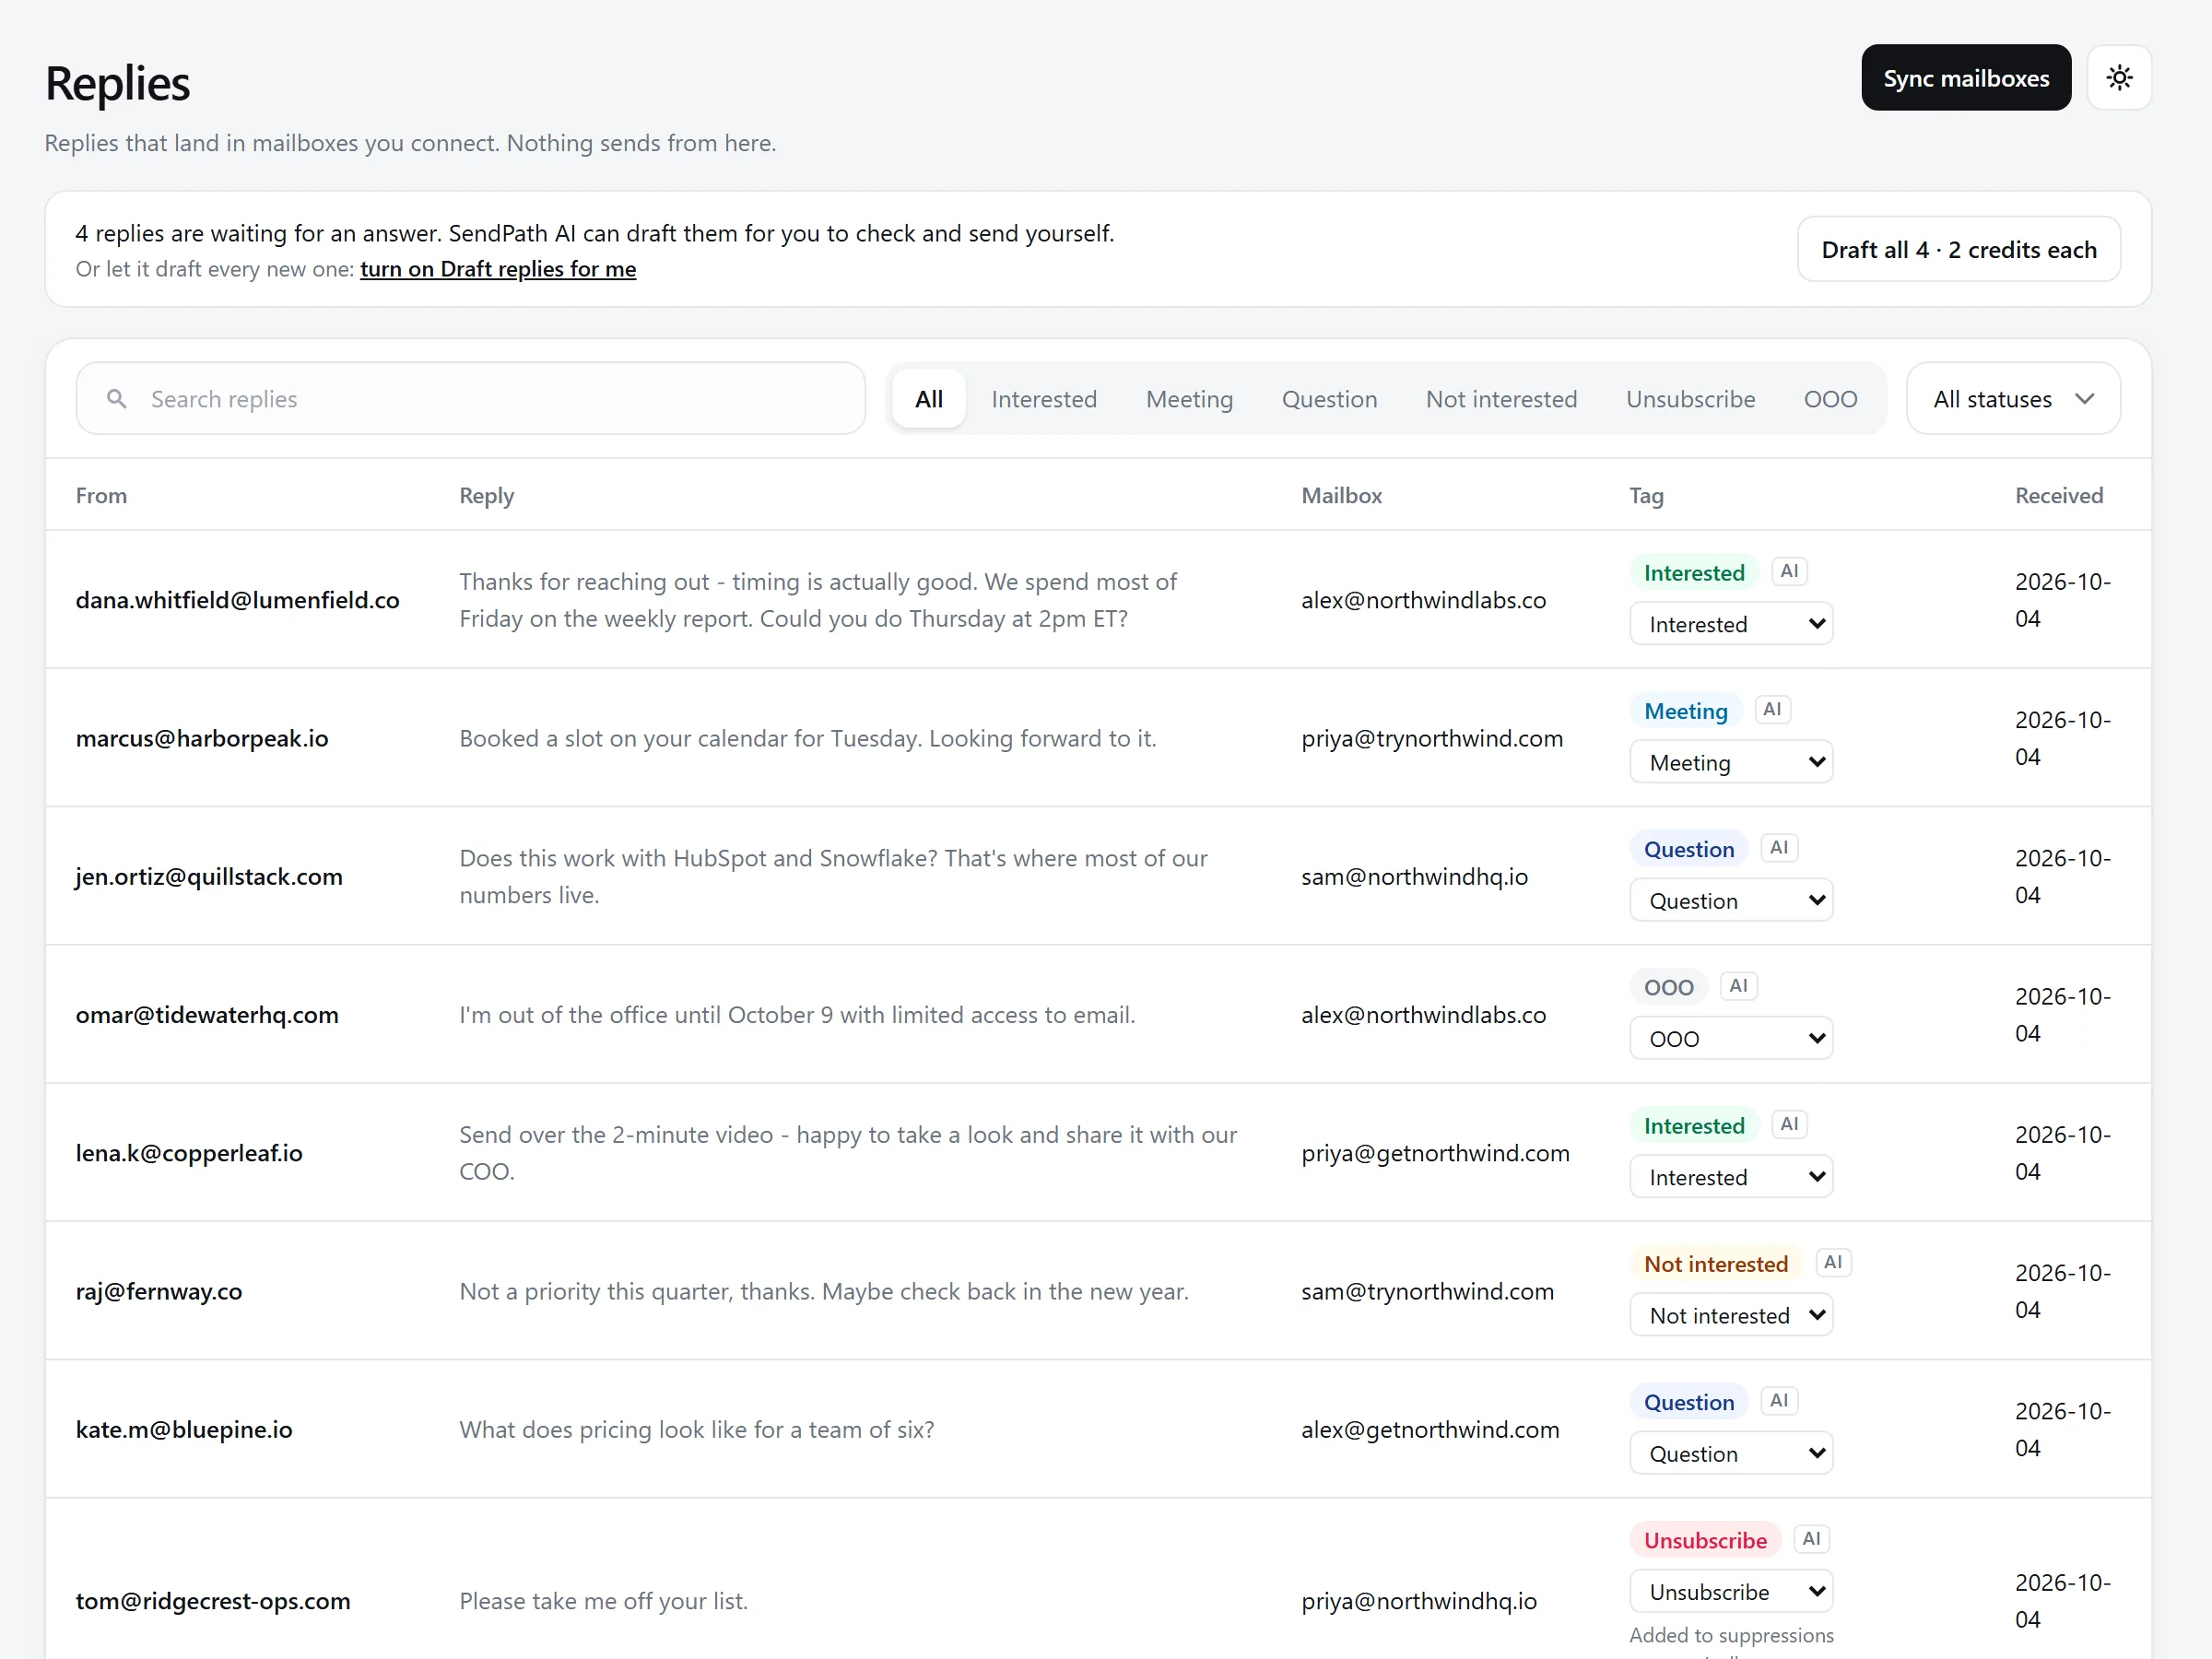
Task: Open the 'turn on Draft replies for me' link
Action: pos(498,269)
